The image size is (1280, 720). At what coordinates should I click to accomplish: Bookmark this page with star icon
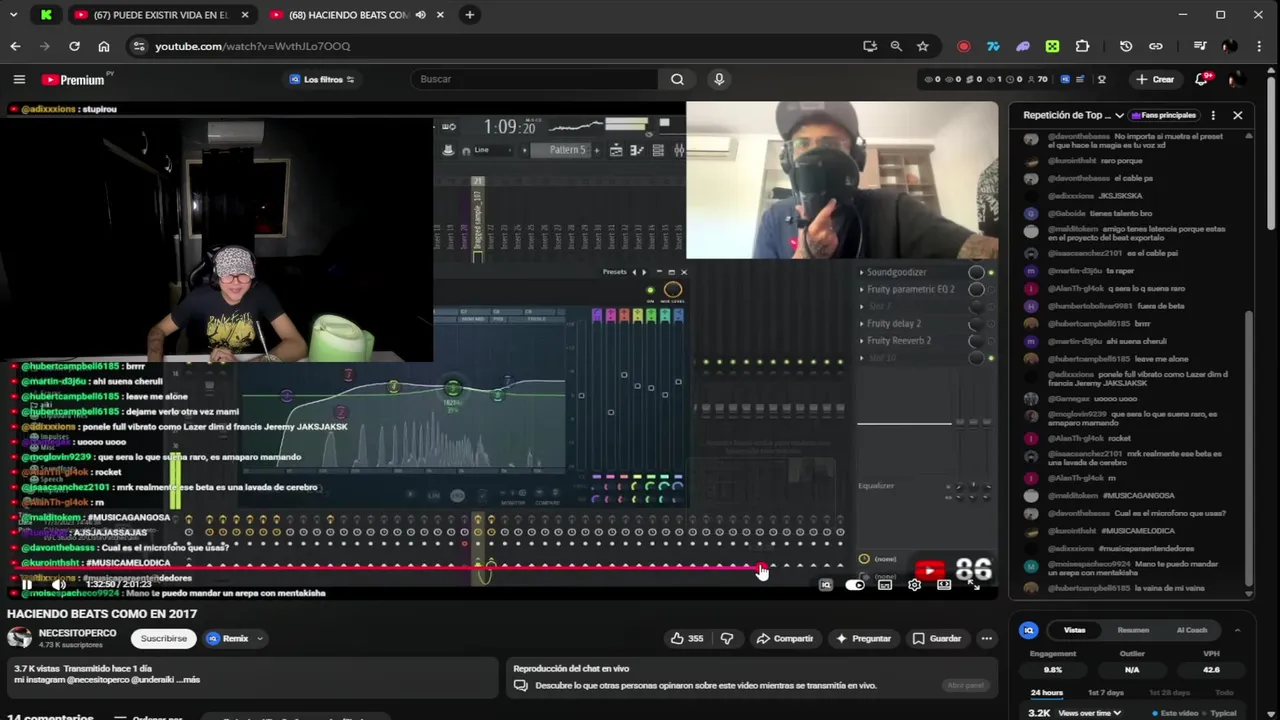coord(922,46)
